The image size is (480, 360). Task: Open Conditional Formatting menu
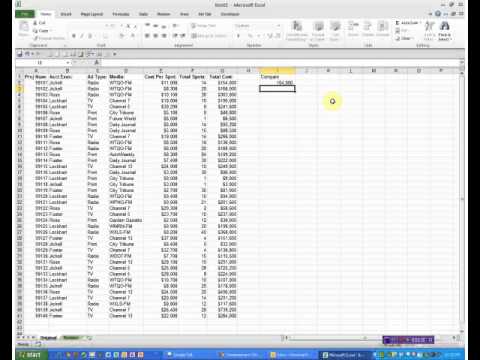pos(297,31)
